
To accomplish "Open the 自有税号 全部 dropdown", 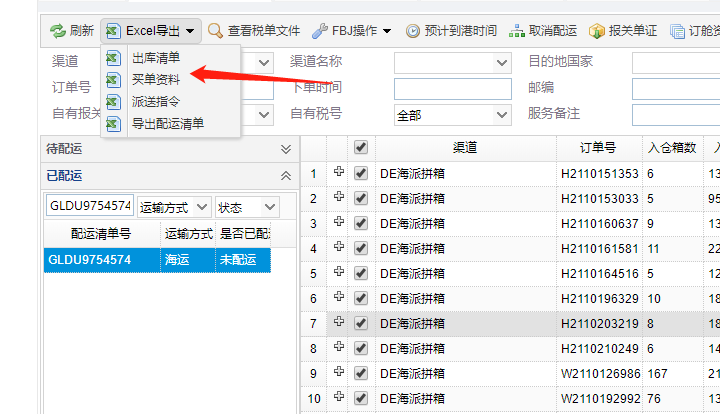I will click(452, 115).
